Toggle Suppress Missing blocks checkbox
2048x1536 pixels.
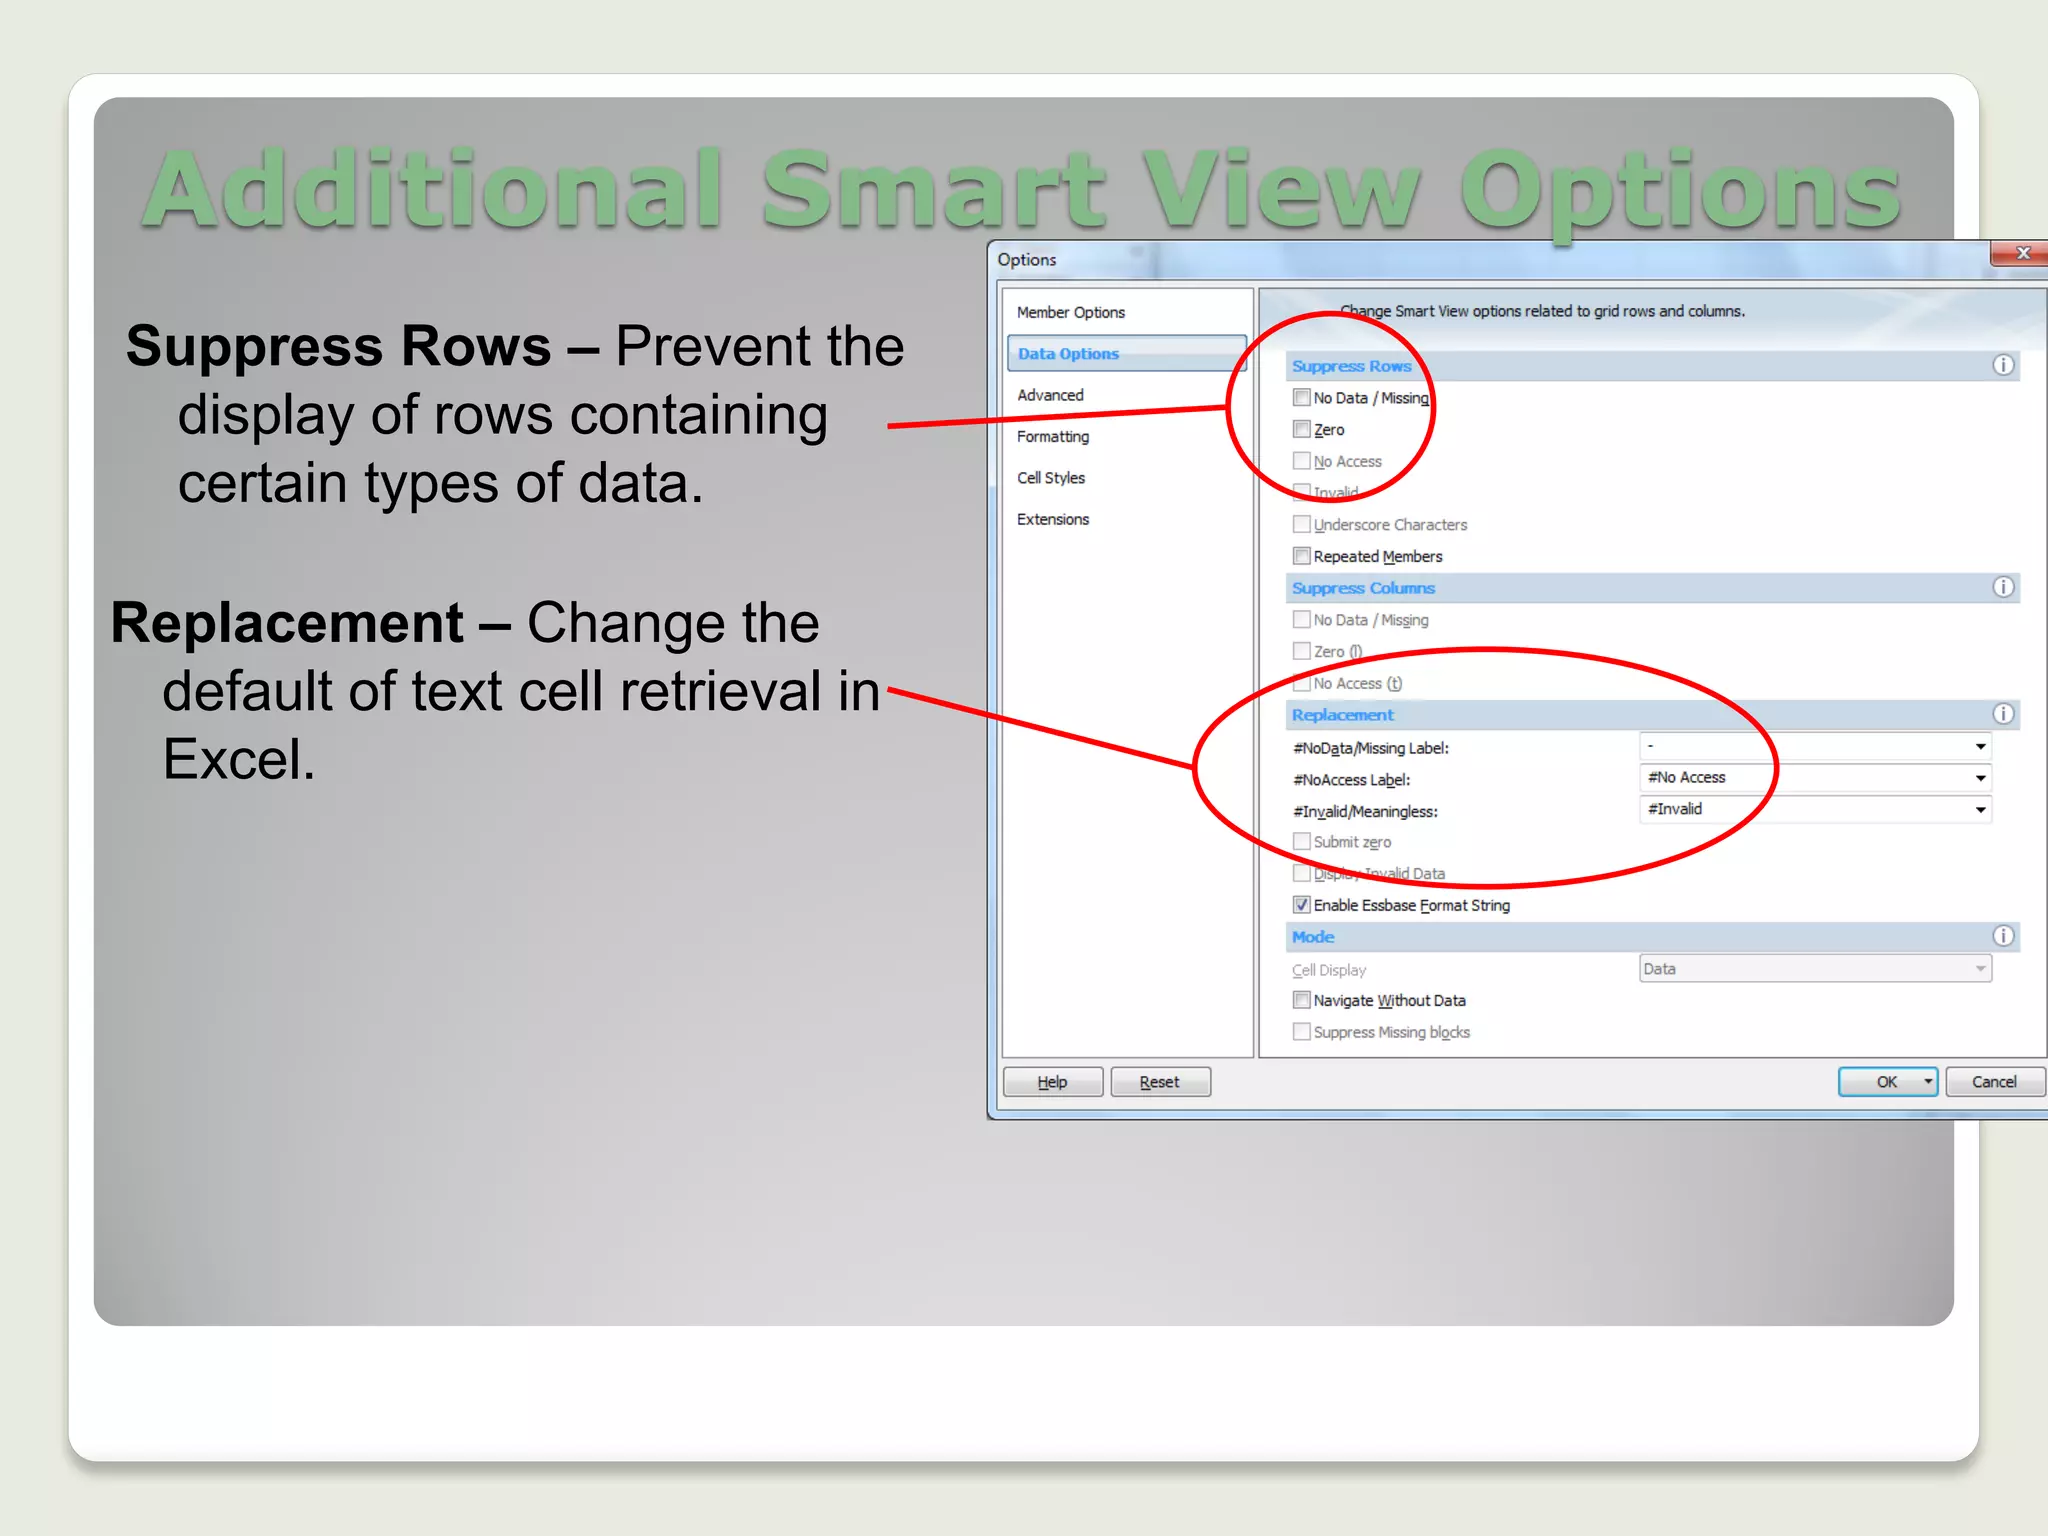1301,1032
